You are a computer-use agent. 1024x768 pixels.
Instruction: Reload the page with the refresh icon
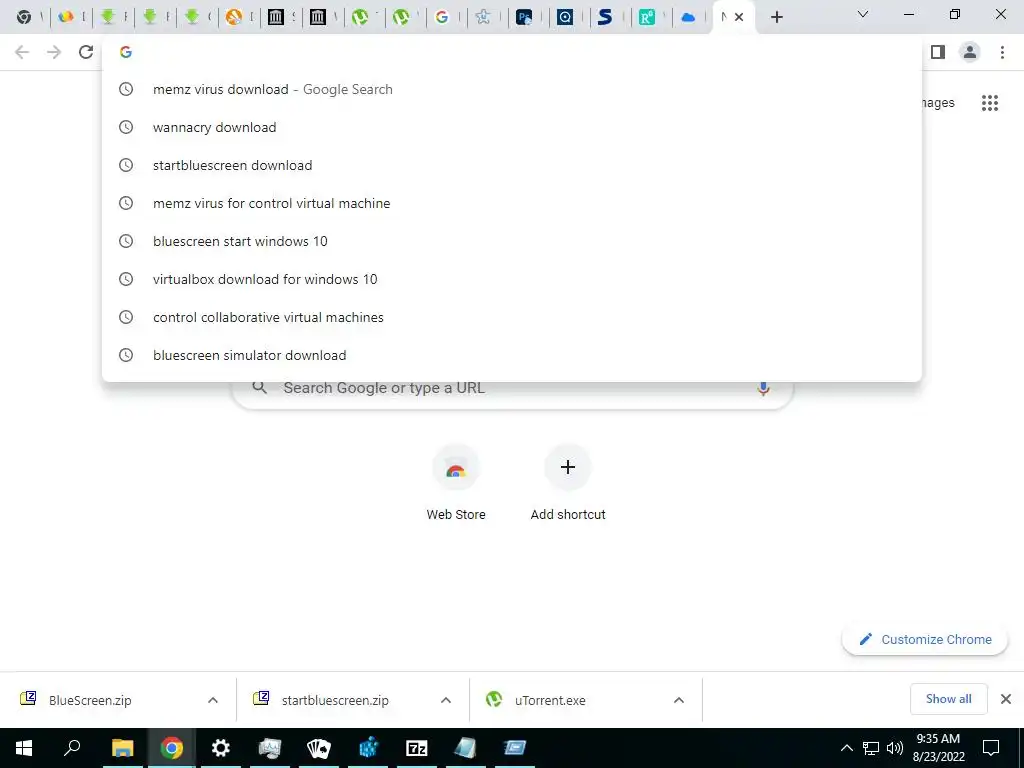click(86, 52)
